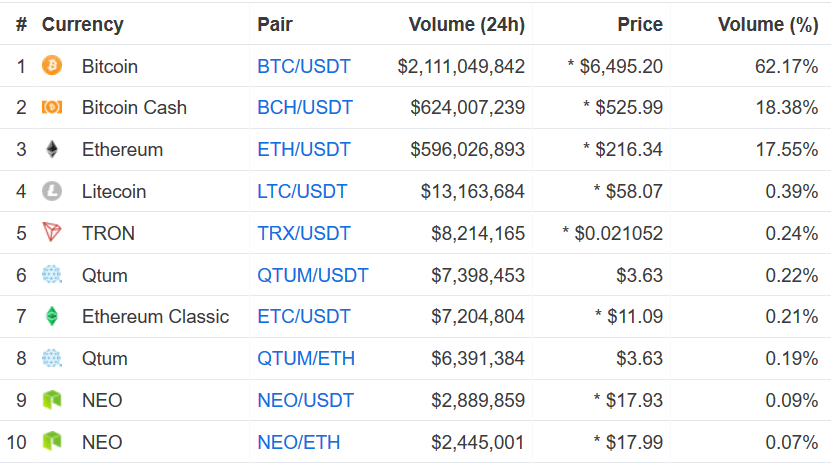Viewport: 832px width, 465px height.
Task: Click the gray Litecoin logo icon
Action: [x=52, y=191]
